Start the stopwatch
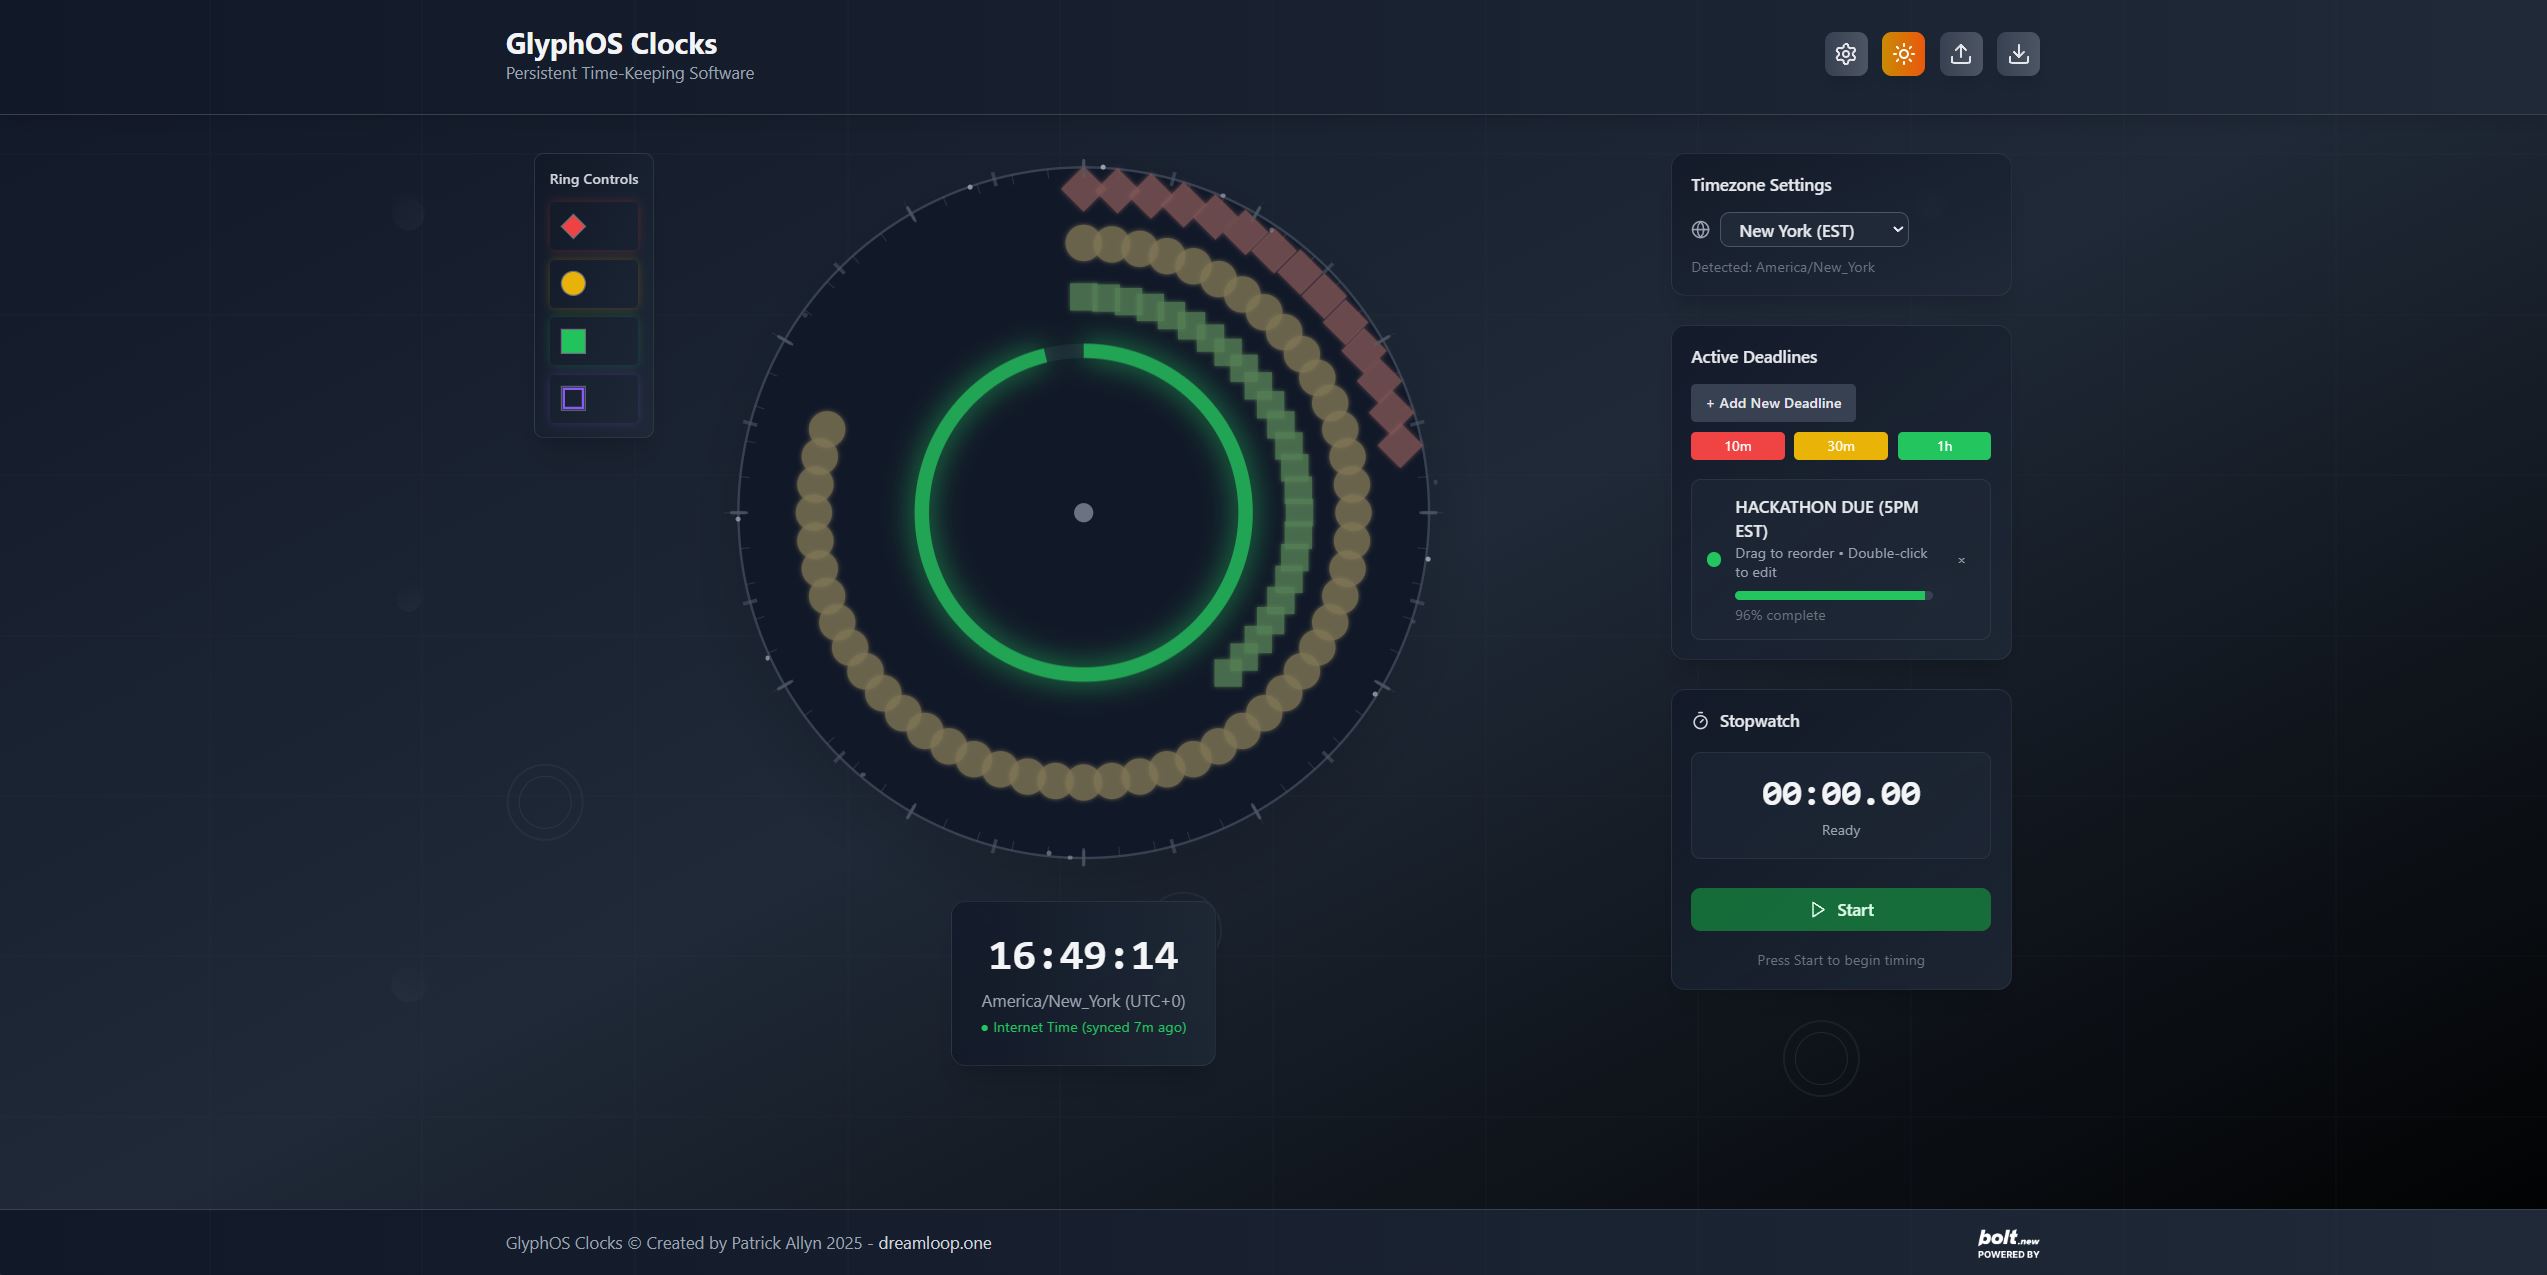 click(1840, 910)
